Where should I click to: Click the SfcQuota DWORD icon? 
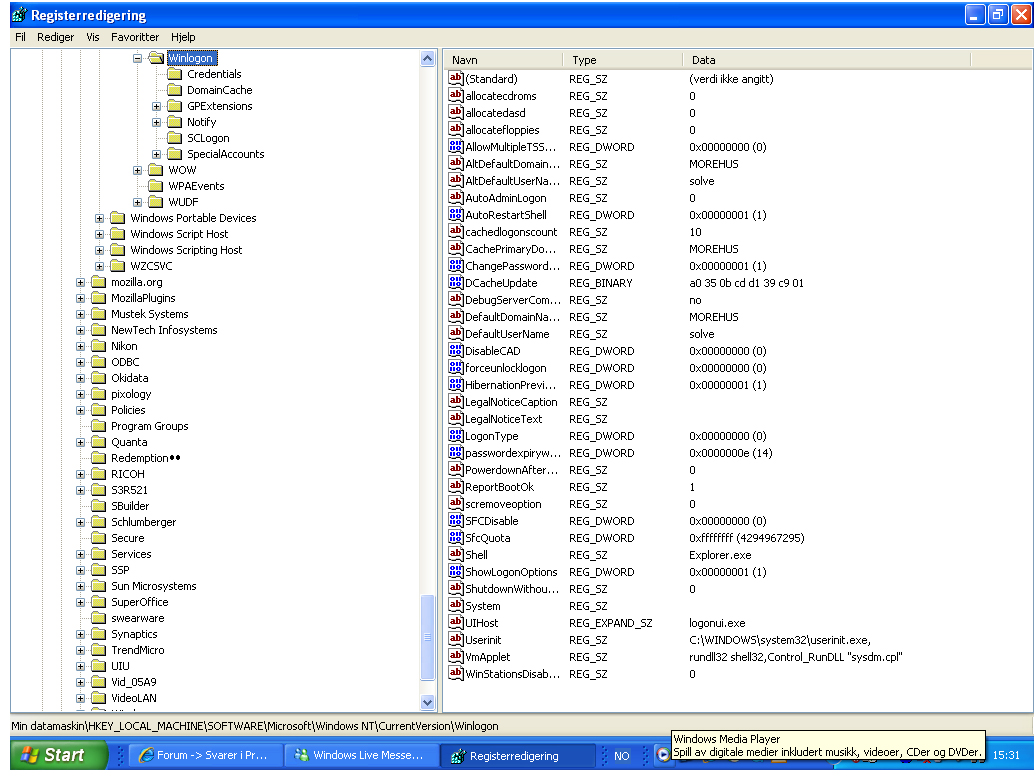pos(455,538)
